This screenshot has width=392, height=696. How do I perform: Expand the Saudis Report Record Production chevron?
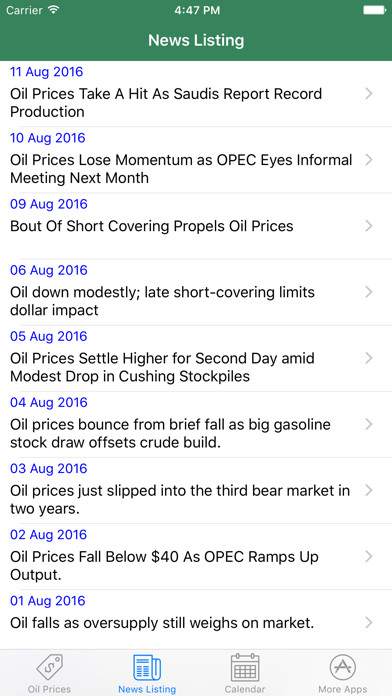(369, 94)
